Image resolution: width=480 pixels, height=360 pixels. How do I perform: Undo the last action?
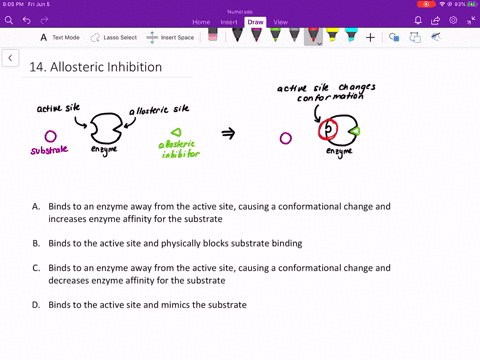[27, 21]
